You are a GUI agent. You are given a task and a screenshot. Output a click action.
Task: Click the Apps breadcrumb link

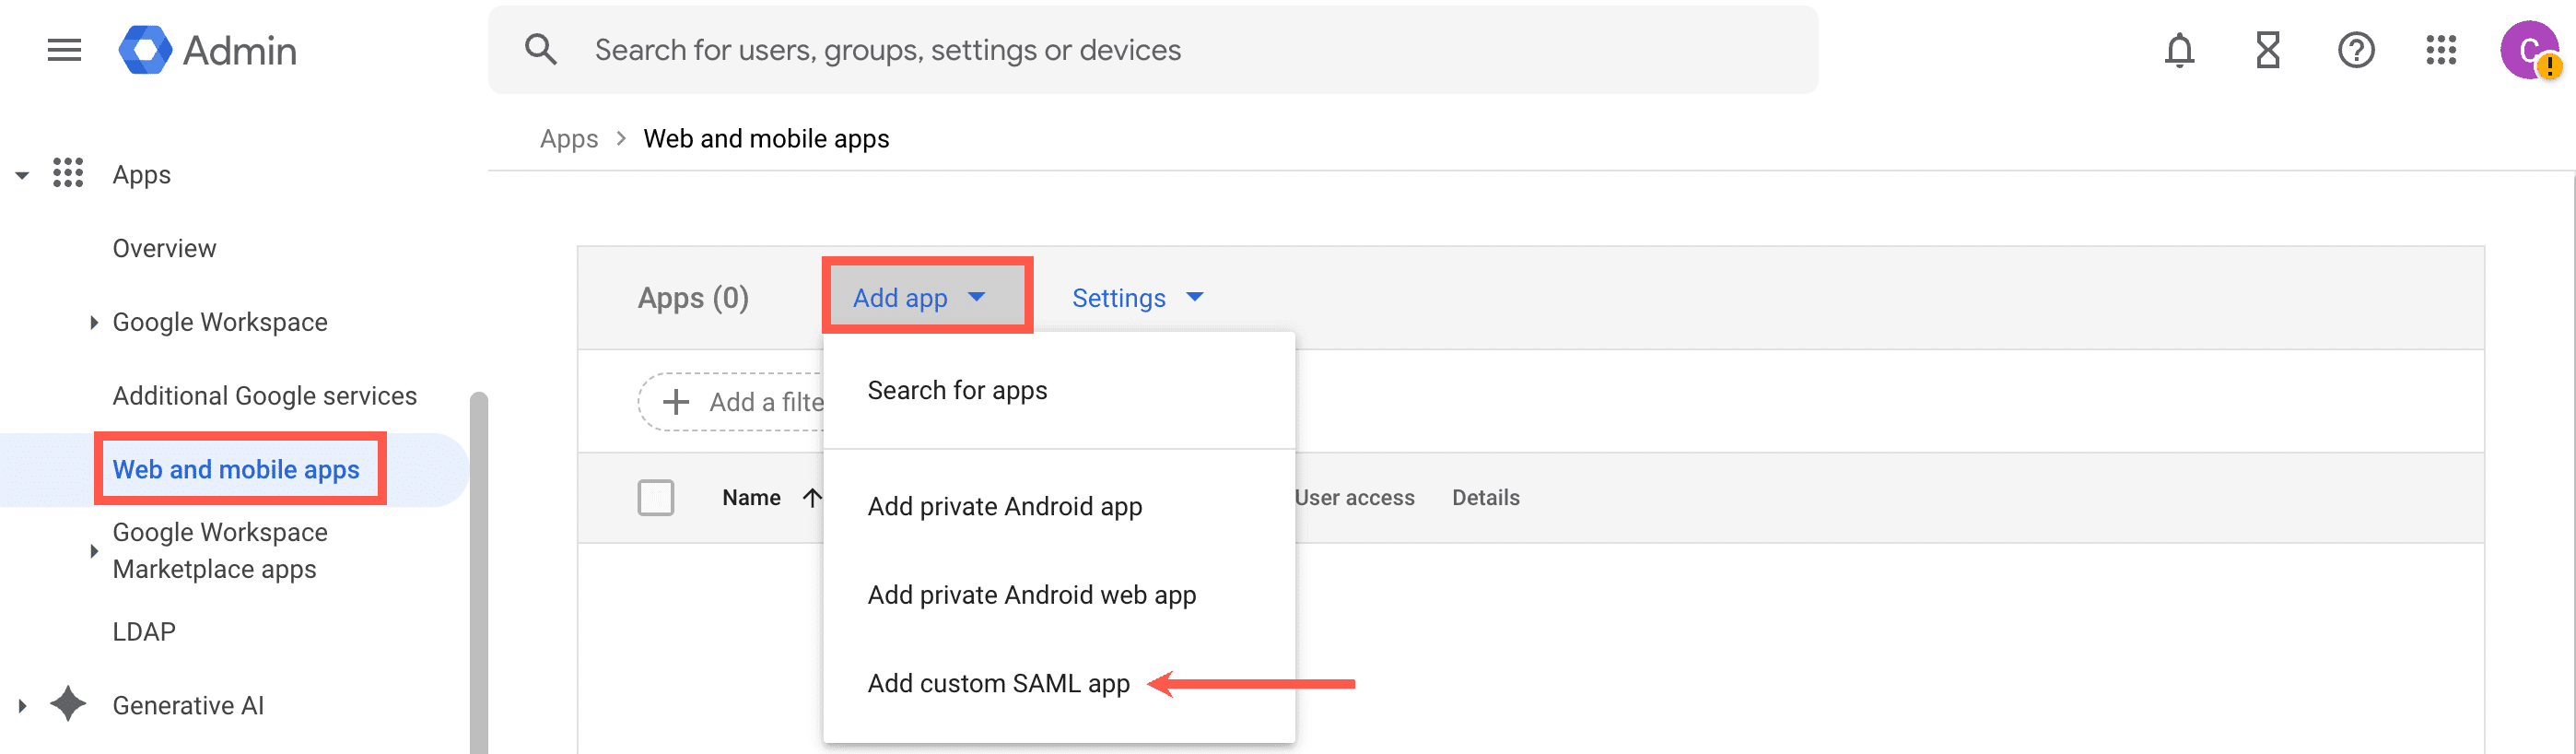pyautogui.click(x=568, y=139)
